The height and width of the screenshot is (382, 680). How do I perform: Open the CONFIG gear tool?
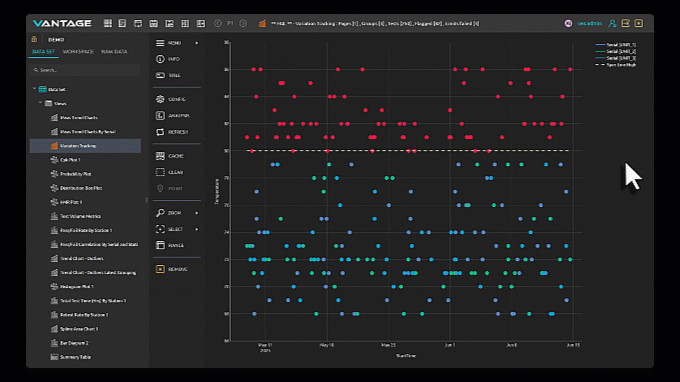tap(171, 99)
